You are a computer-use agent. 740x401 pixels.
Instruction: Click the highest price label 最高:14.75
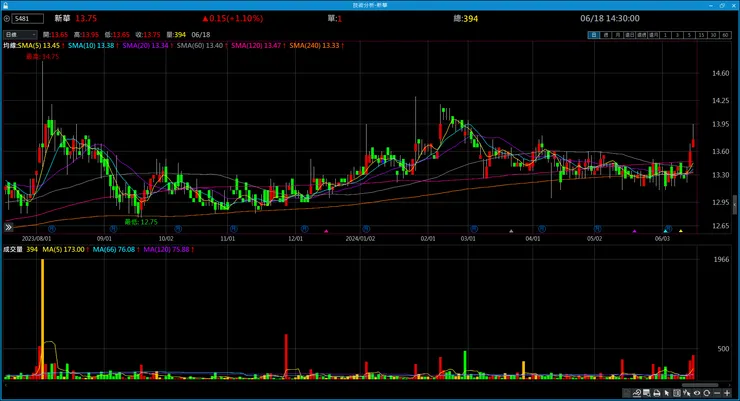42,57
